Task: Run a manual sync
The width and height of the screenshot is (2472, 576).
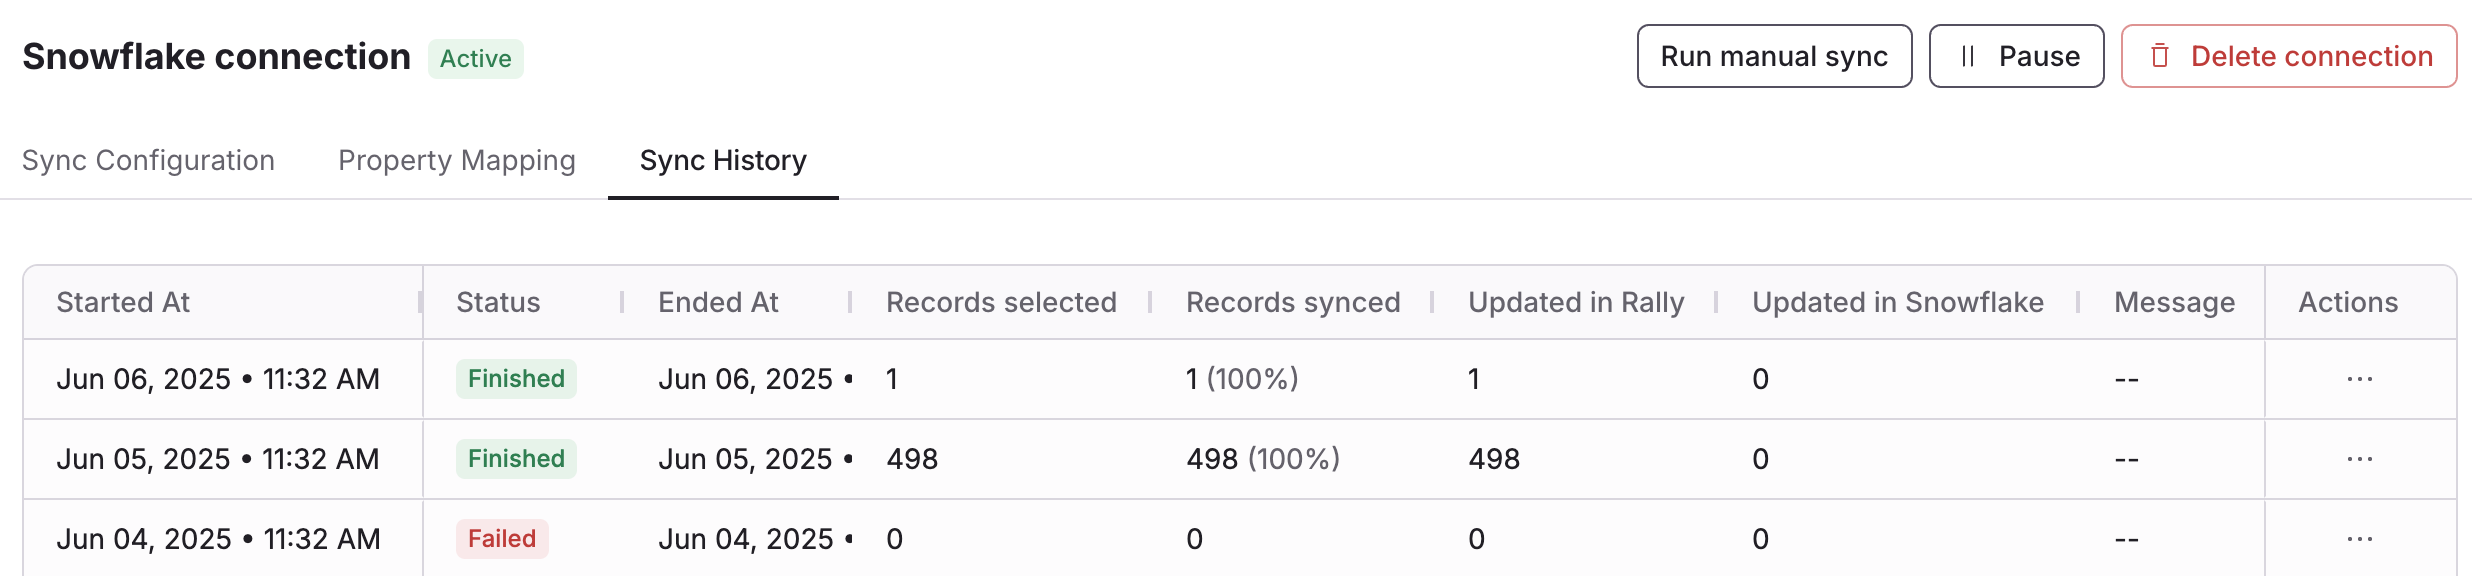Action: [1774, 56]
